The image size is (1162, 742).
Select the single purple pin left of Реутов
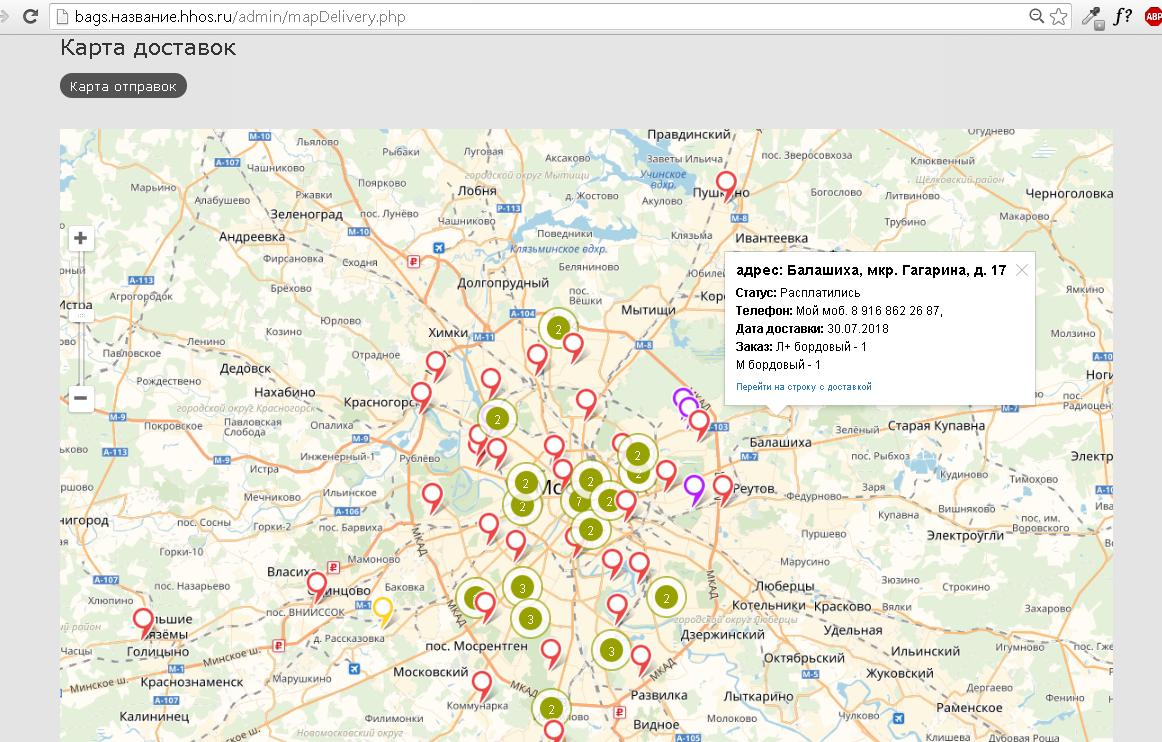694,488
